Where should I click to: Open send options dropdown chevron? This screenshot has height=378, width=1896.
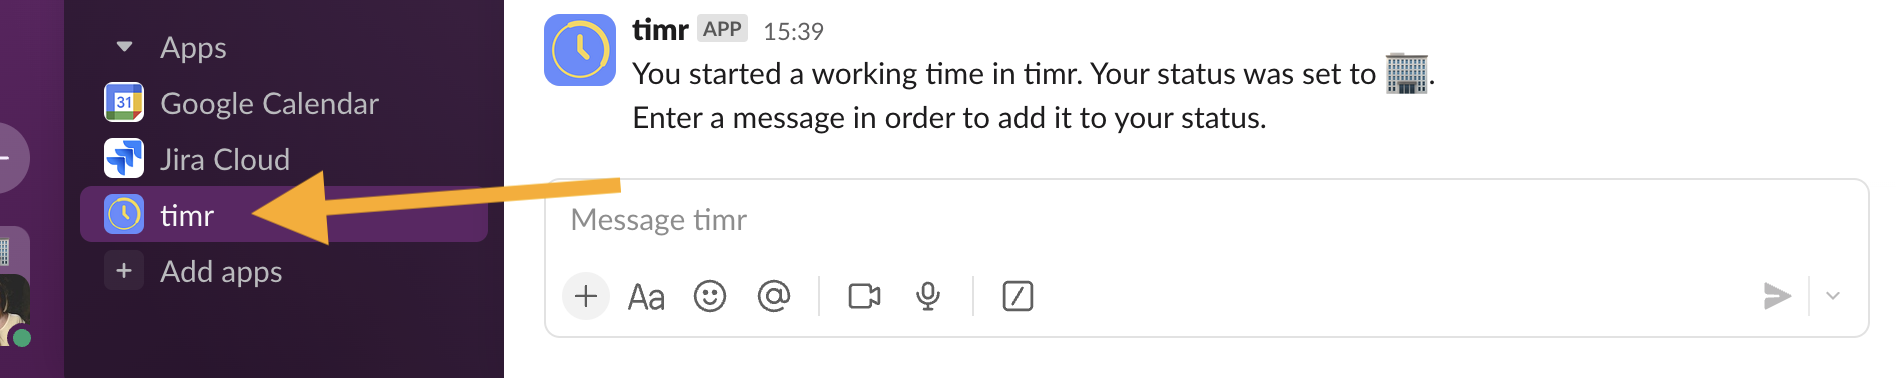click(x=1833, y=296)
